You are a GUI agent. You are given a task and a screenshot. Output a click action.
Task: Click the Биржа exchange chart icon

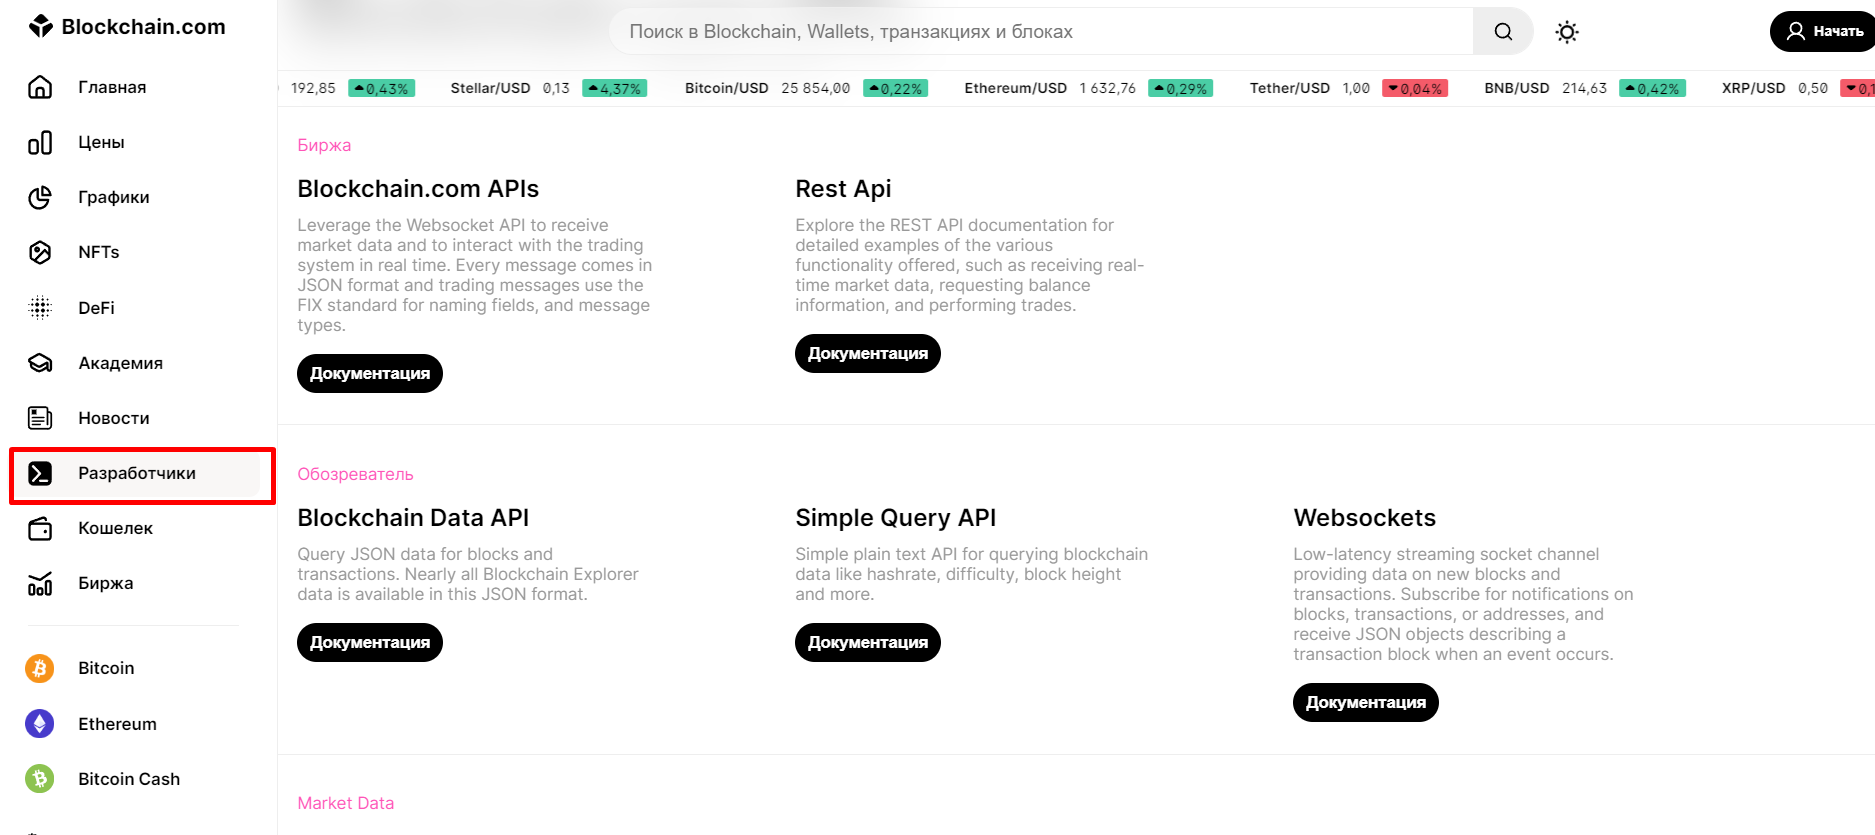click(40, 584)
